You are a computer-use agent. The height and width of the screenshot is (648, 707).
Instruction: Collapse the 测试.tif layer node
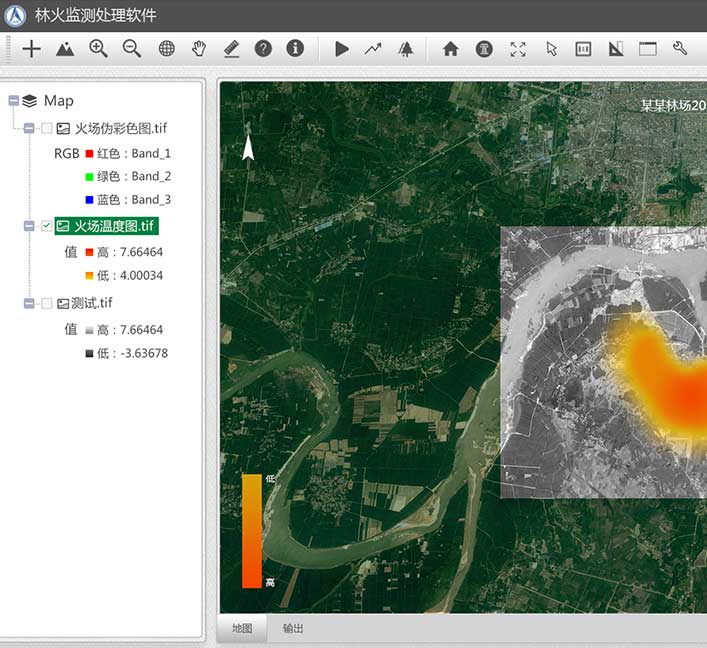coord(29,303)
